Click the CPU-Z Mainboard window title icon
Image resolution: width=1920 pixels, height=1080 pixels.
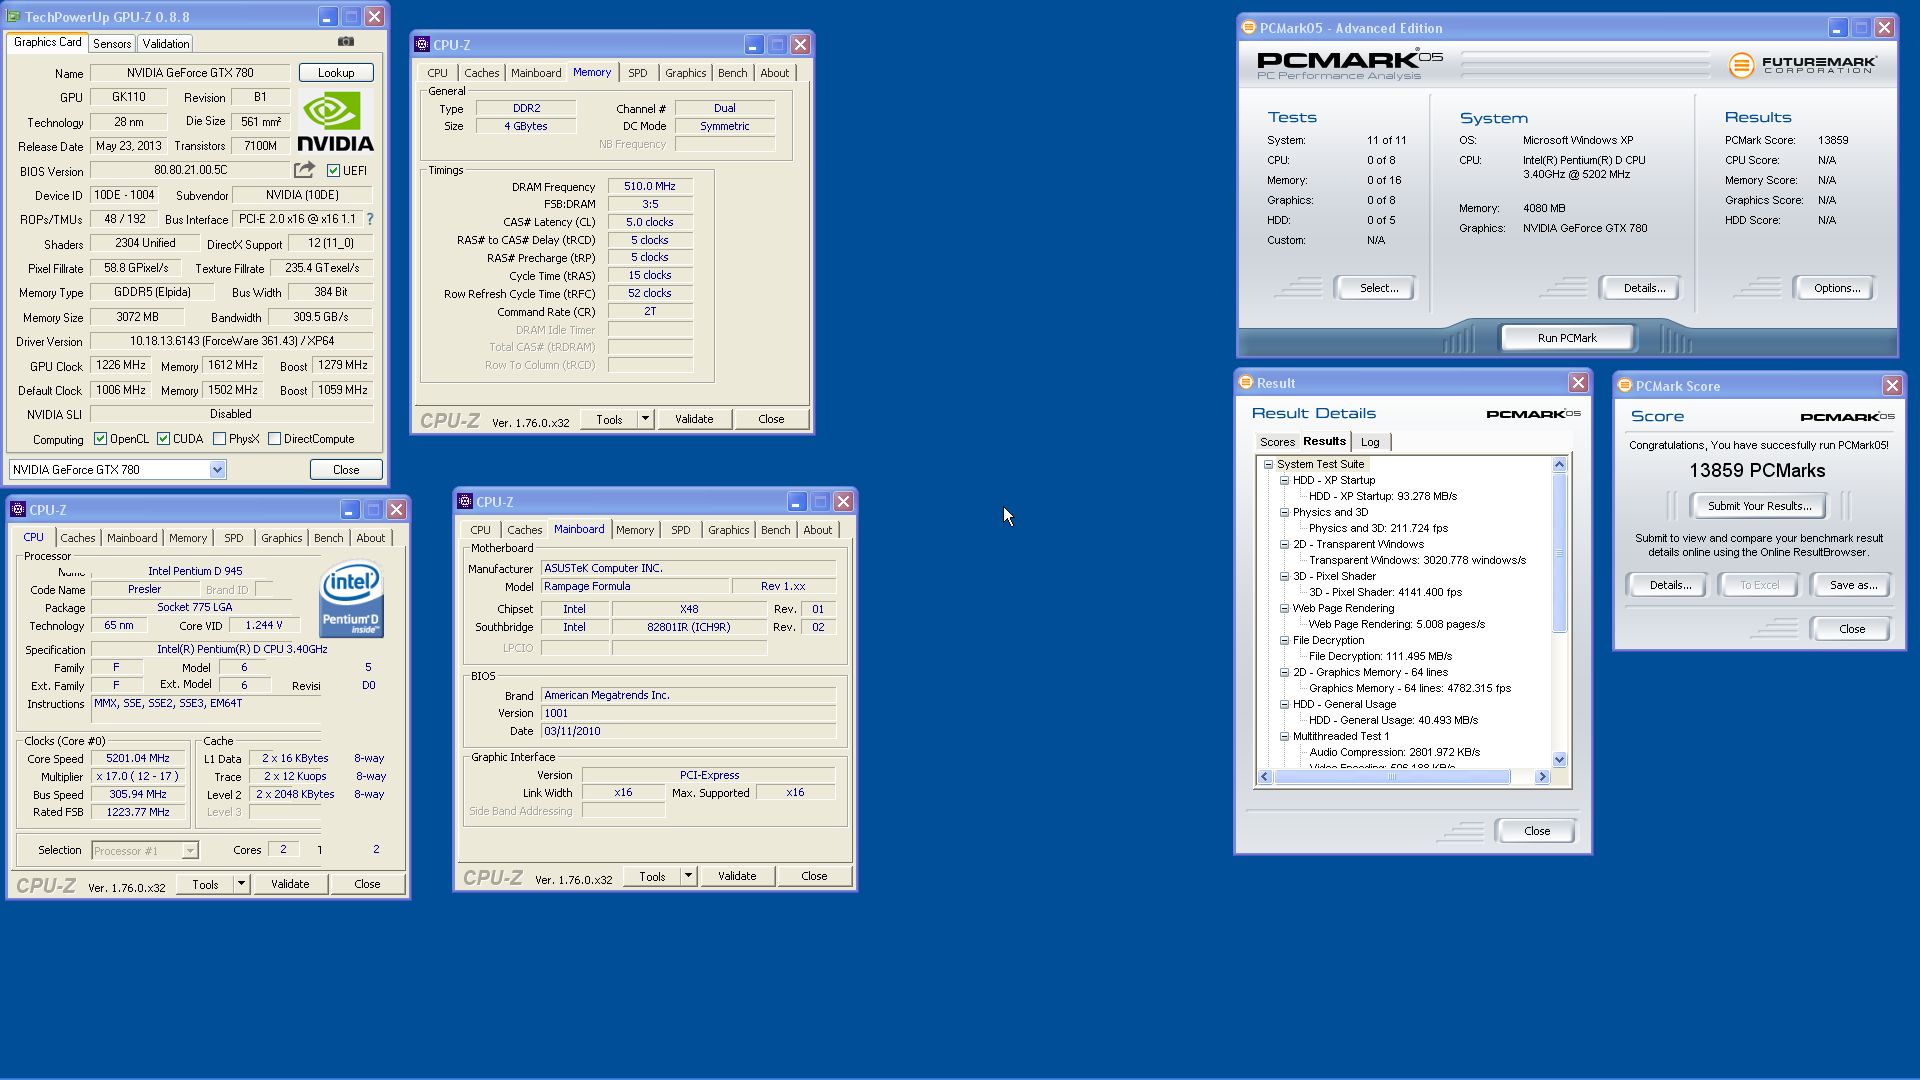[x=465, y=502]
